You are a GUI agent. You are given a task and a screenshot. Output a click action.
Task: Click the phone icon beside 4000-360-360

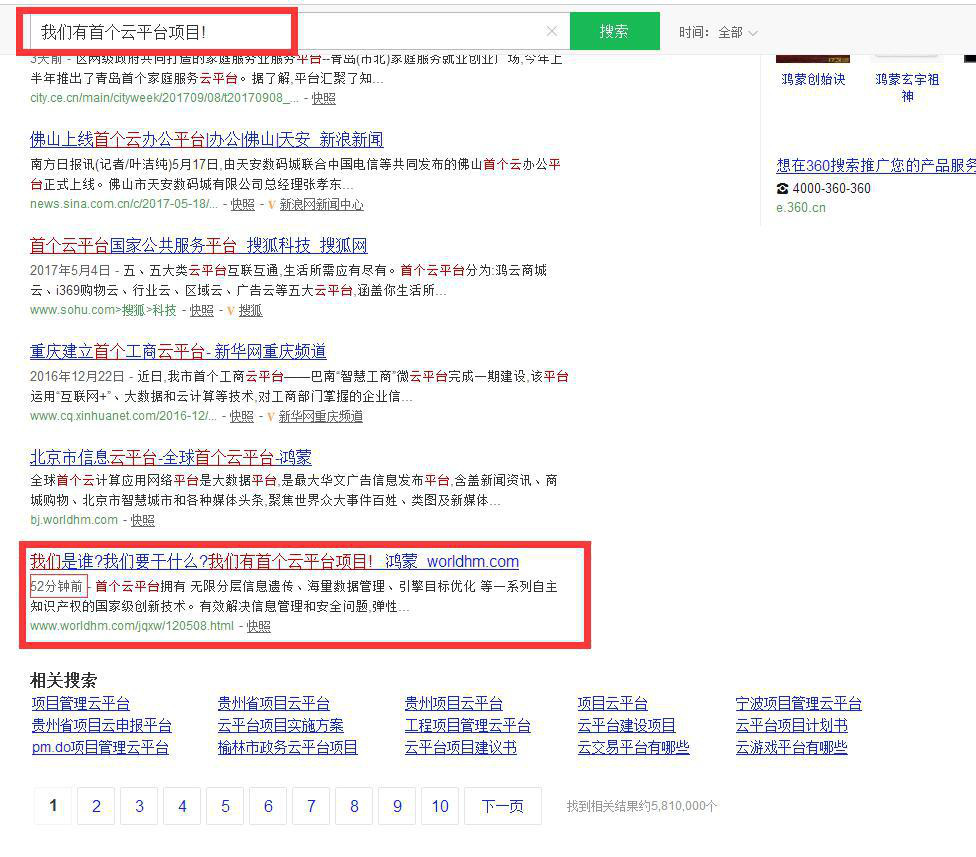(782, 189)
